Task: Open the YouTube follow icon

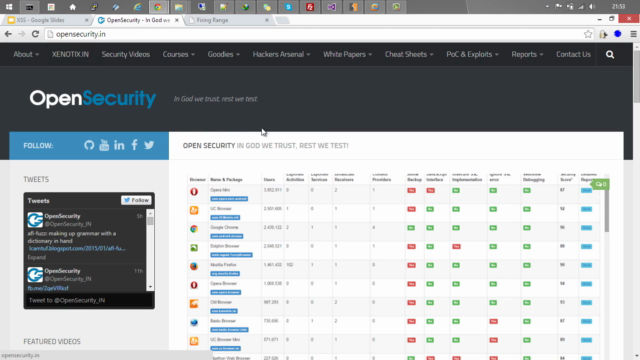Action: tap(104, 145)
